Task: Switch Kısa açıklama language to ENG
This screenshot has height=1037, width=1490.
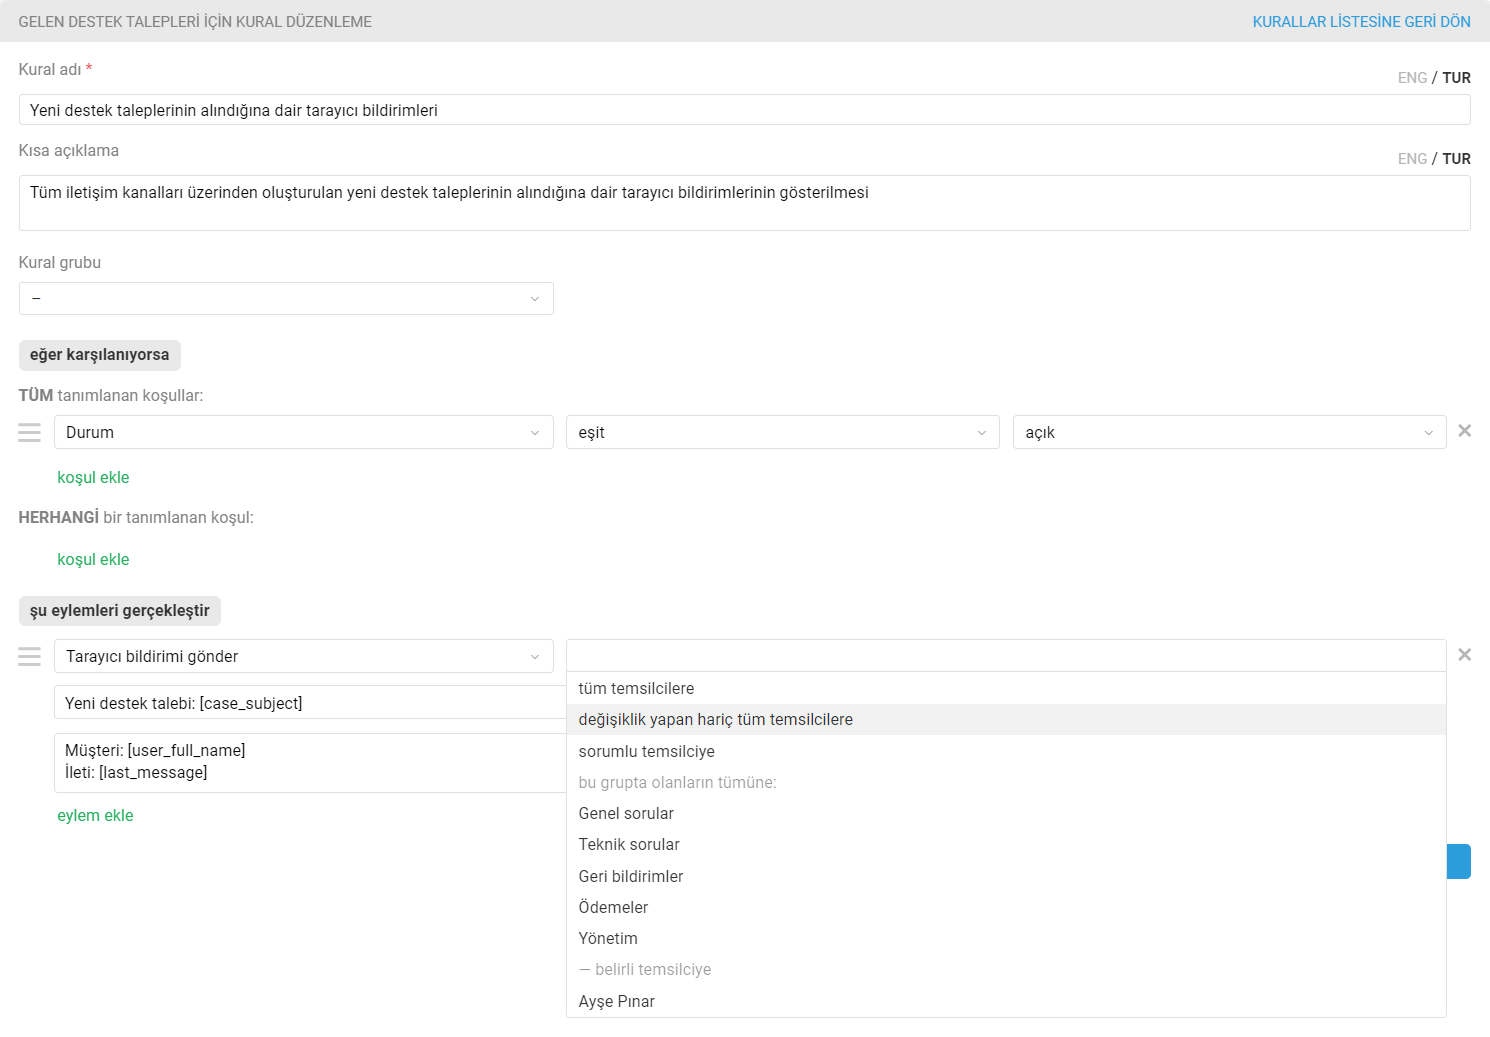Action: pos(1412,158)
